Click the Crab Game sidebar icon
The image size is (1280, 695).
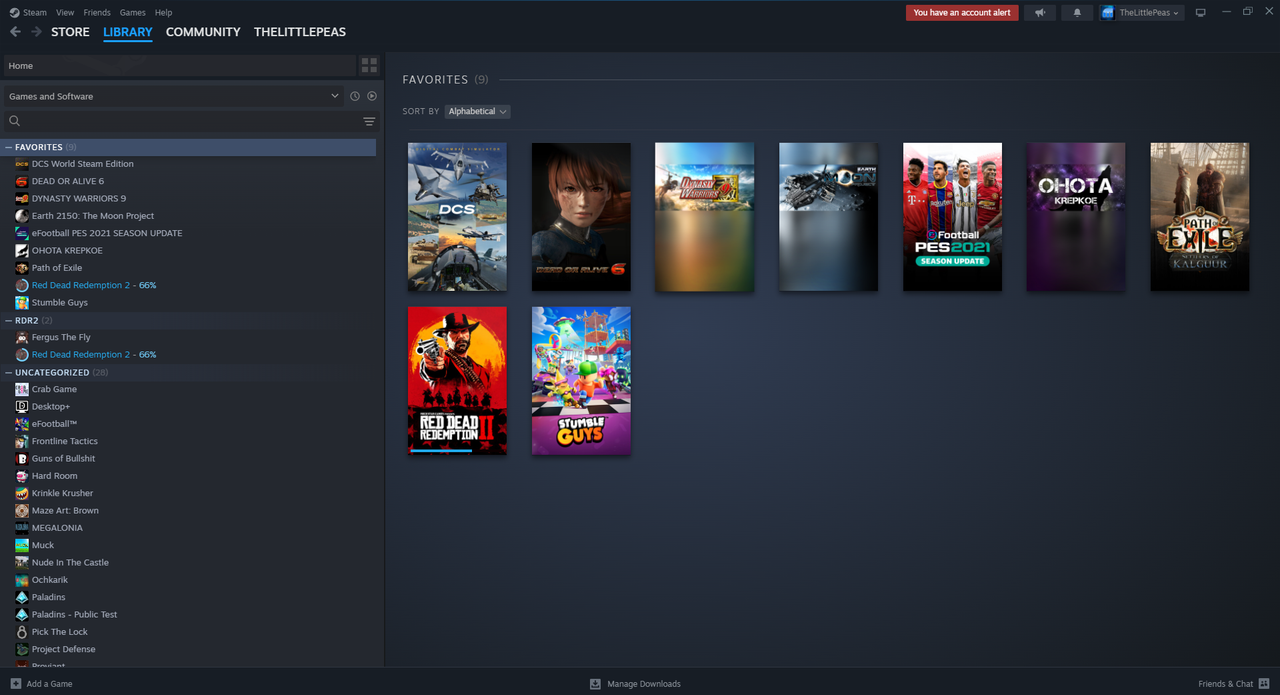(22, 389)
